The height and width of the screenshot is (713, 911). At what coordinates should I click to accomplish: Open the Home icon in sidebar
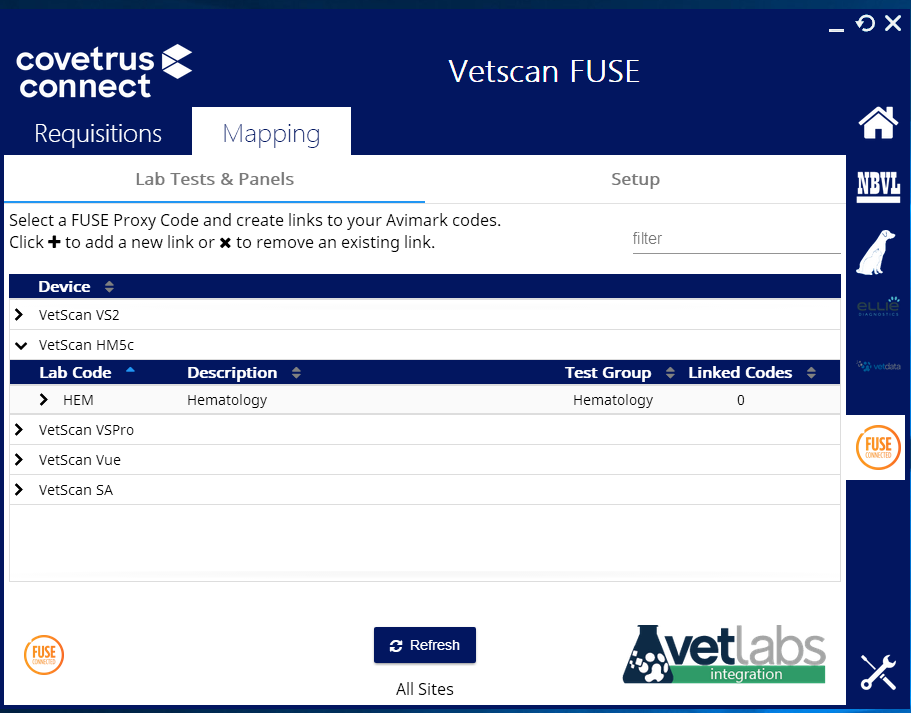point(878,123)
